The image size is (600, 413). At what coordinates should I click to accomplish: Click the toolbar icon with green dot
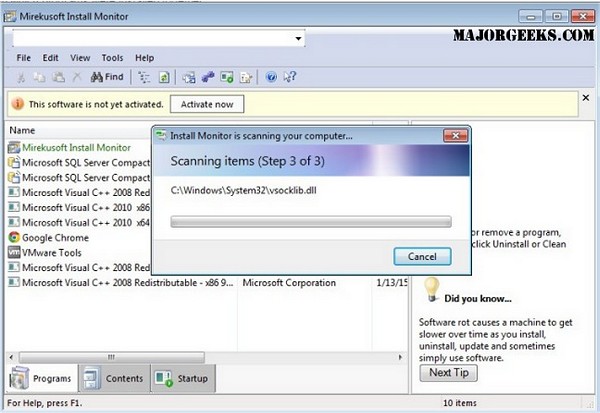coord(227,77)
